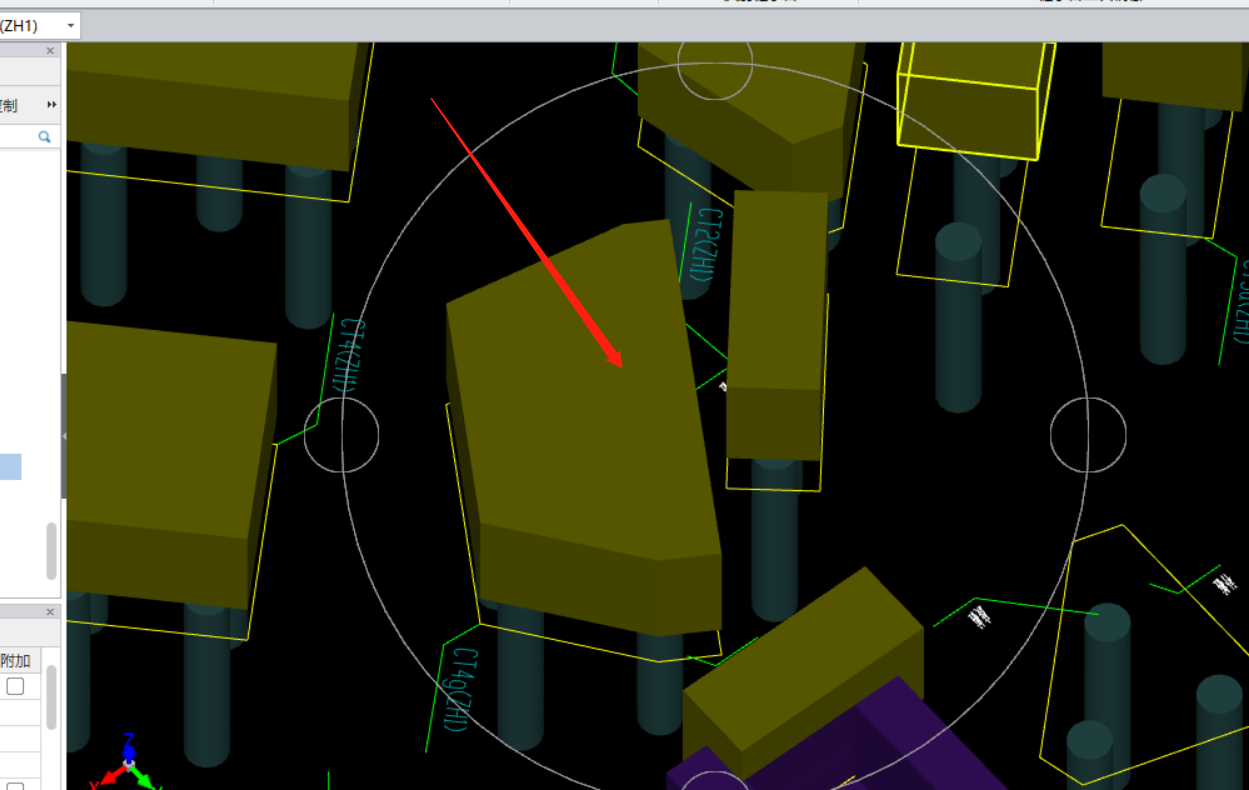Click the left orbit handle circle
The height and width of the screenshot is (790, 1249).
point(341,434)
